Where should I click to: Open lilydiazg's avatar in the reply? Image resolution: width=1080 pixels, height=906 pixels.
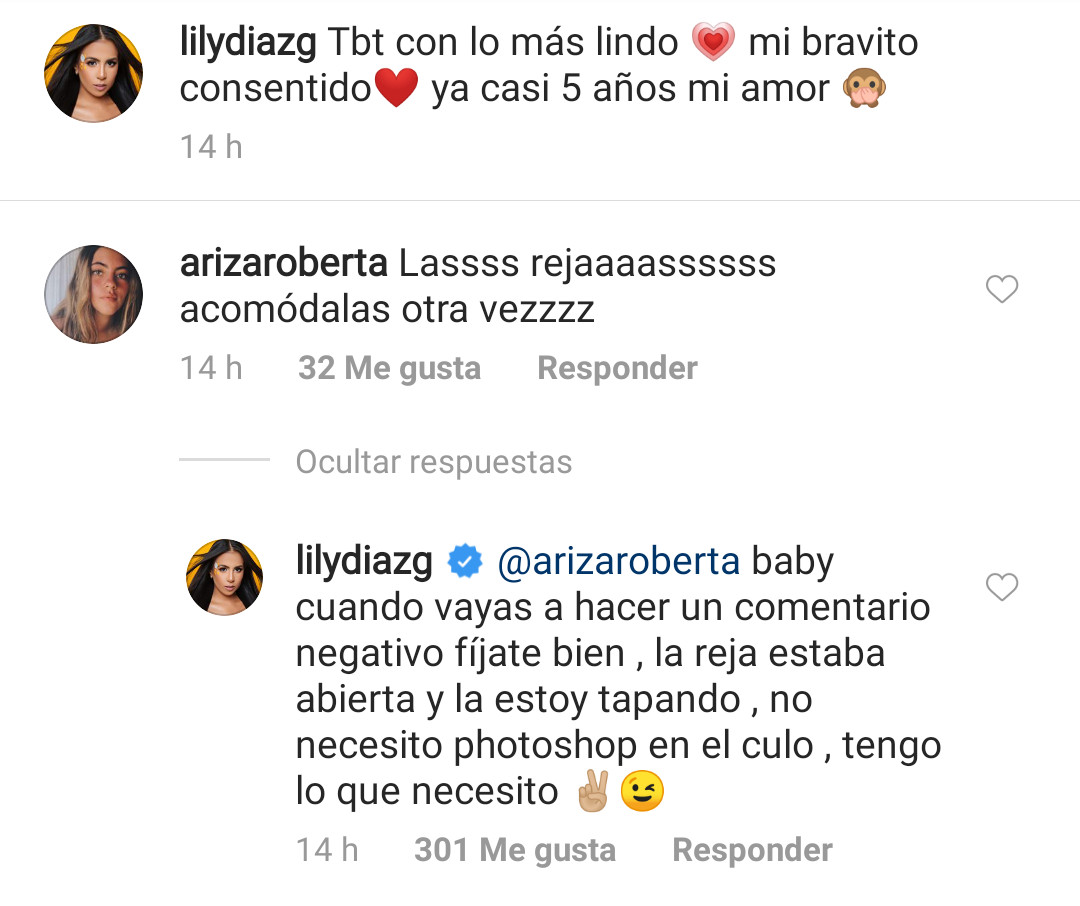pos(225,577)
